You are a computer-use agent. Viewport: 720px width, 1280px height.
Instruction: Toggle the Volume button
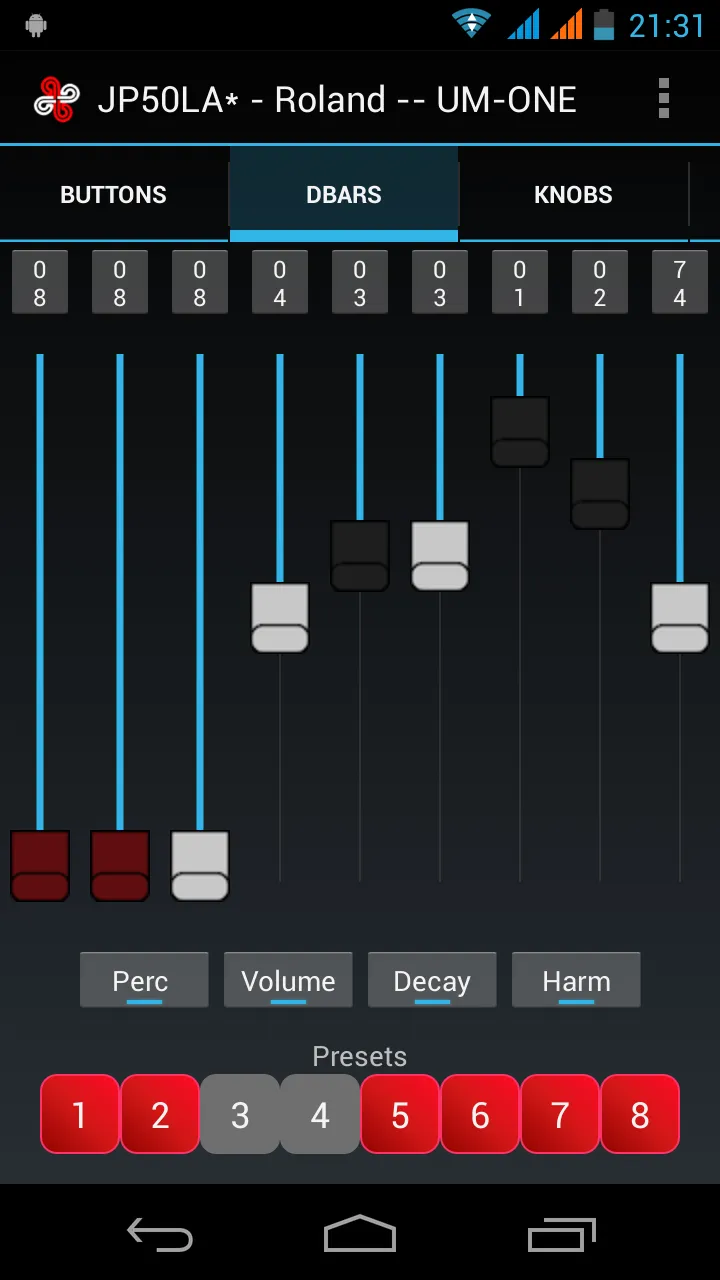point(288,980)
